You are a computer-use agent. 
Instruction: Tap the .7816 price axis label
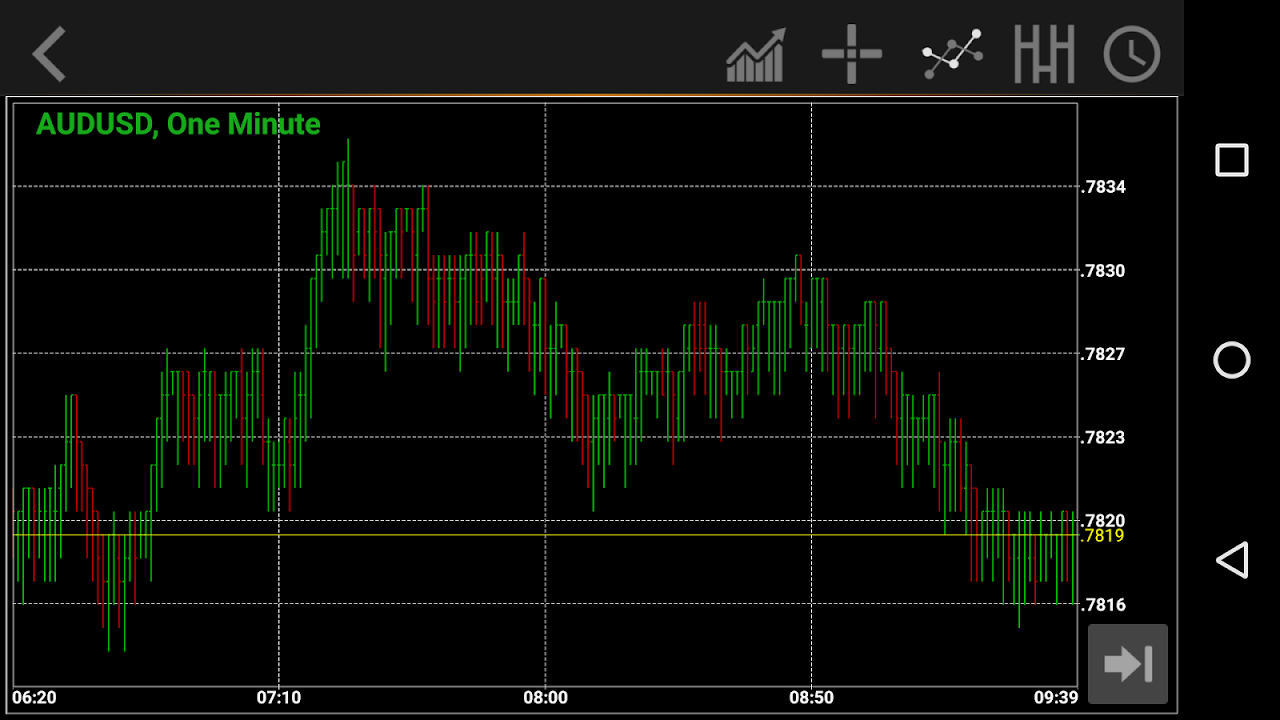pos(1103,604)
